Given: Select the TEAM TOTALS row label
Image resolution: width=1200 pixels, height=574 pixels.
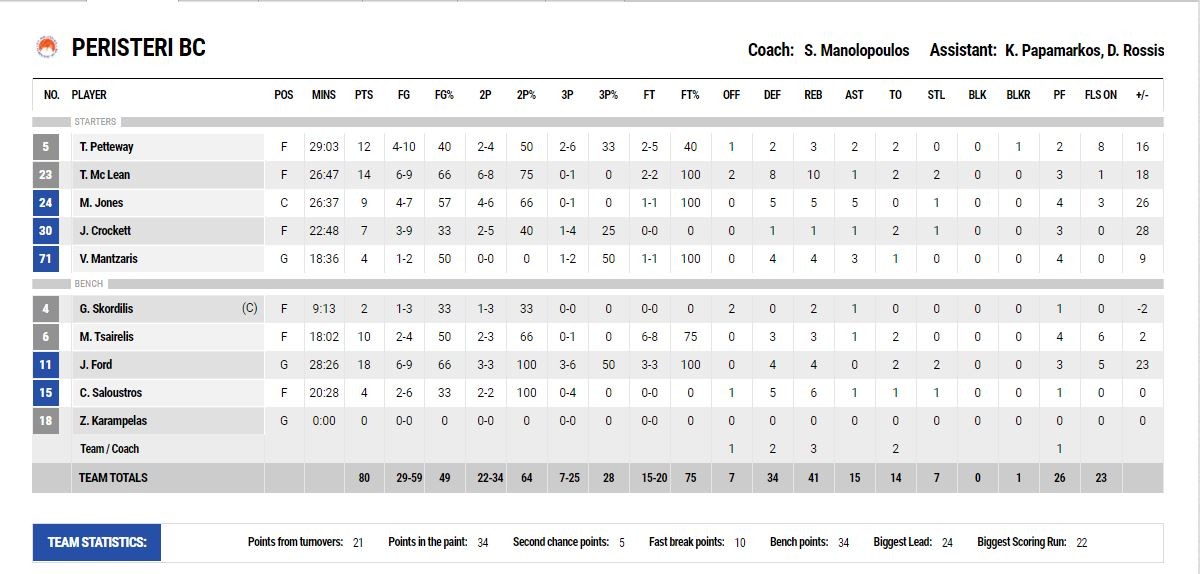Looking at the screenshot, I should 113,478.
